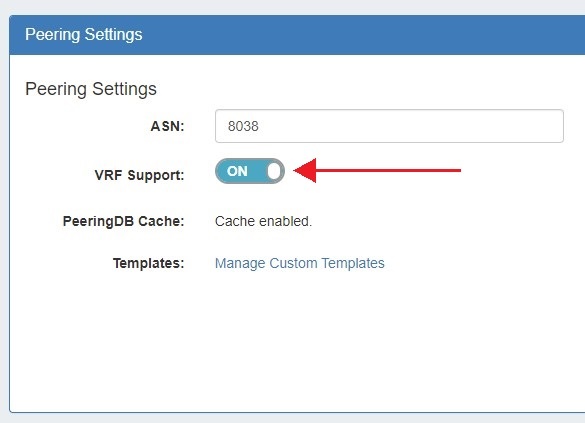Click the blue Peering Settings header bar
Viewport: 585px width, 423px height.
[x=297, y=35]
